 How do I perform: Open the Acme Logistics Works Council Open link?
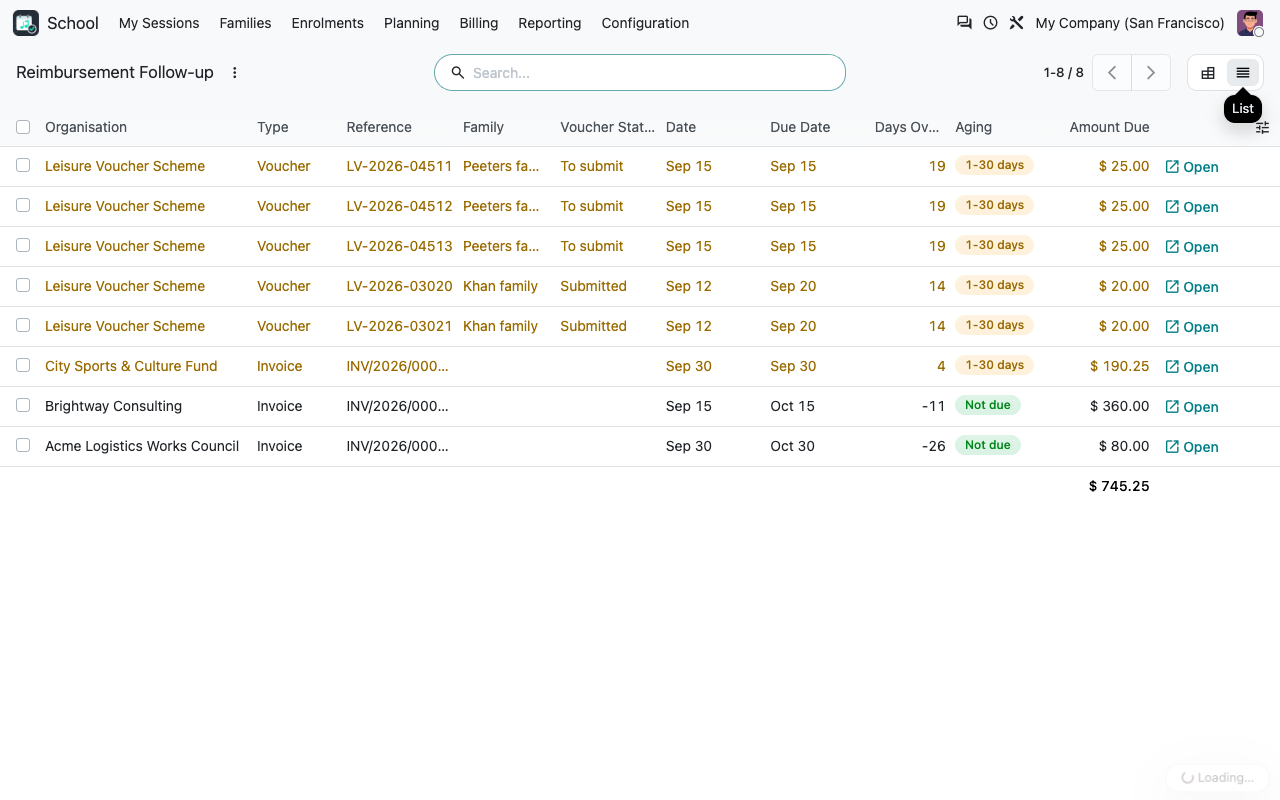[1192, 447]
